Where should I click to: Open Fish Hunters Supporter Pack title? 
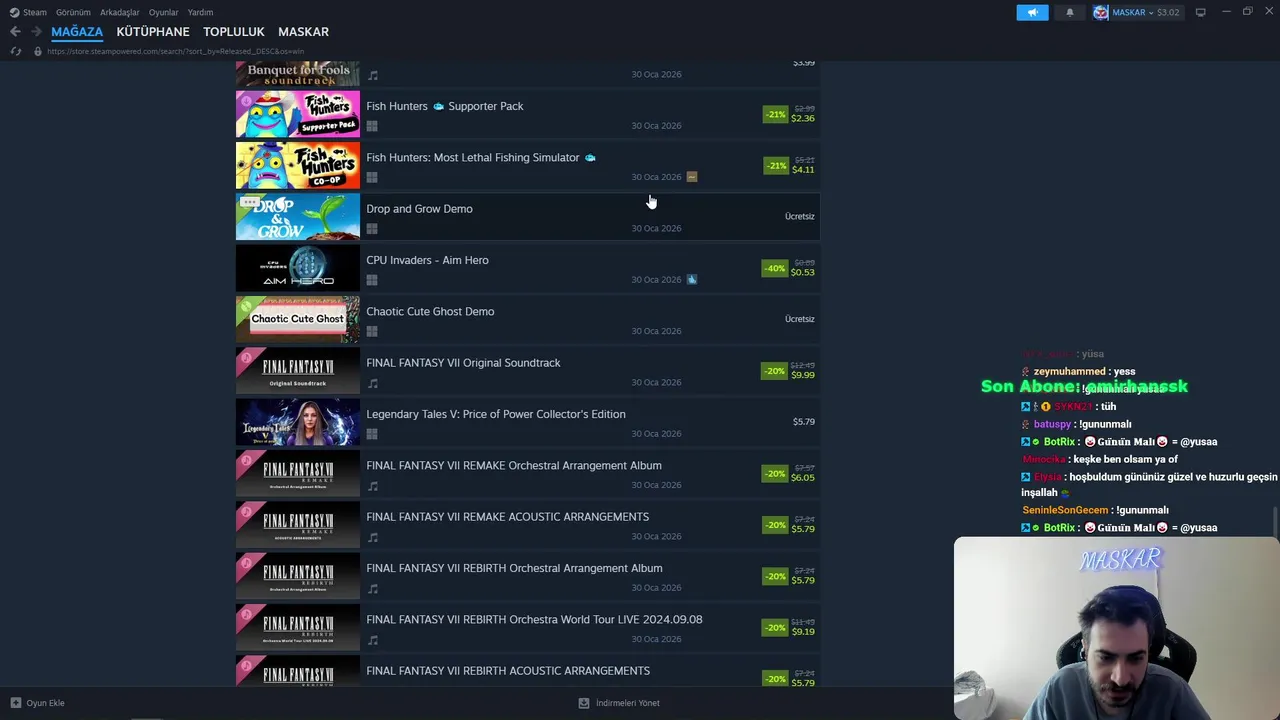point(445,106)
